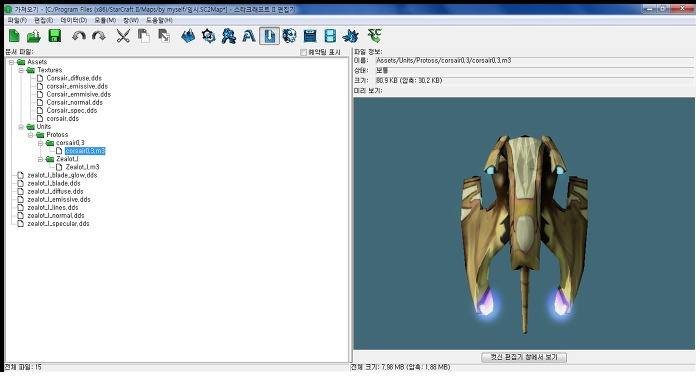The width and height of the screenshot is (700, 376).
Task: Open the Text editor 'A' icon
Action: [249, 36]
